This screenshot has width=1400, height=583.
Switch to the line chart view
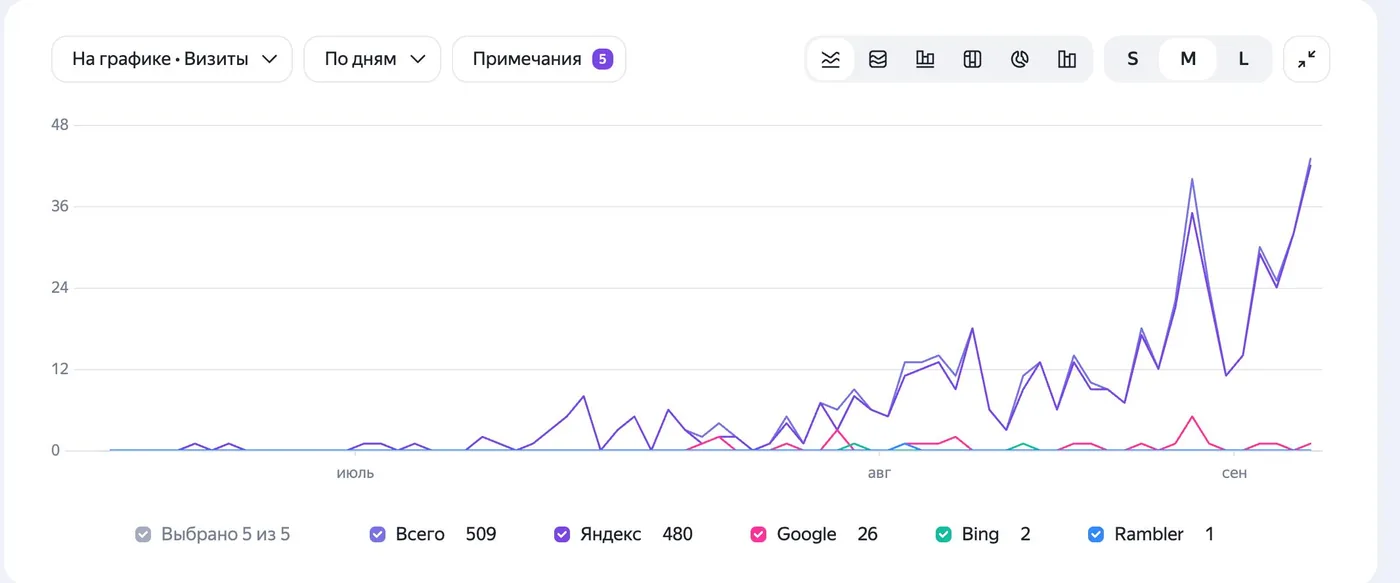tap(830, 59)
